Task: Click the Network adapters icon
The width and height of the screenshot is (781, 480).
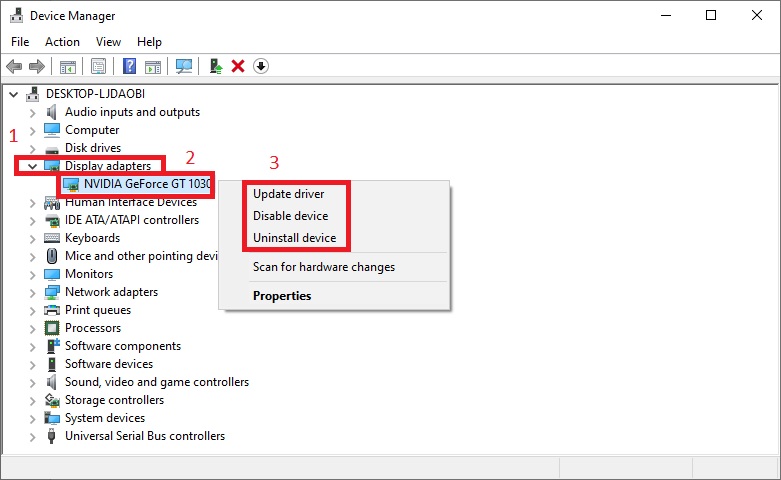Action: click(x=52, y=292)
